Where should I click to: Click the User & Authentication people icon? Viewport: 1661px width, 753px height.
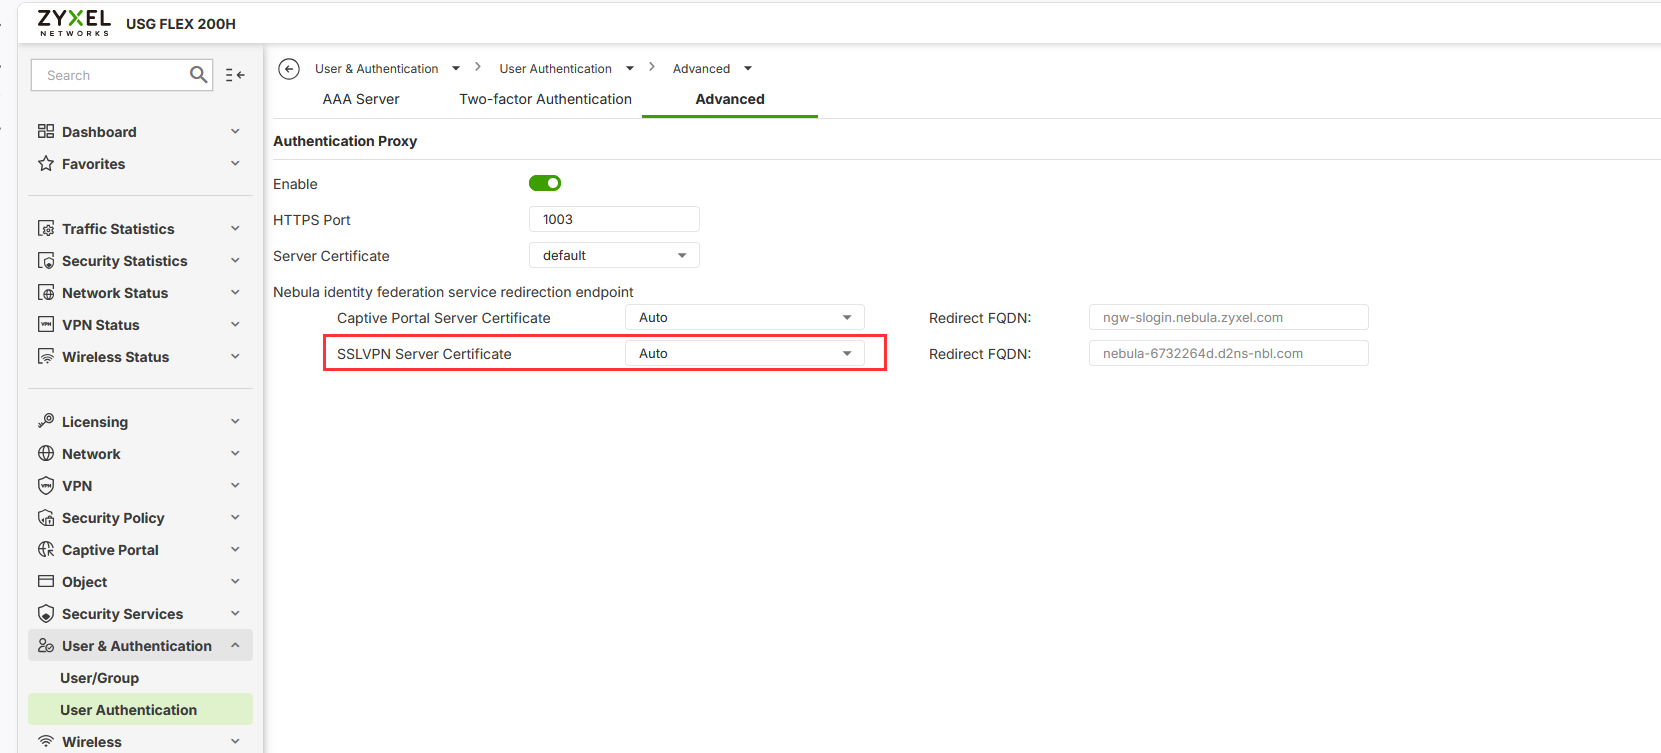[46, 645]
